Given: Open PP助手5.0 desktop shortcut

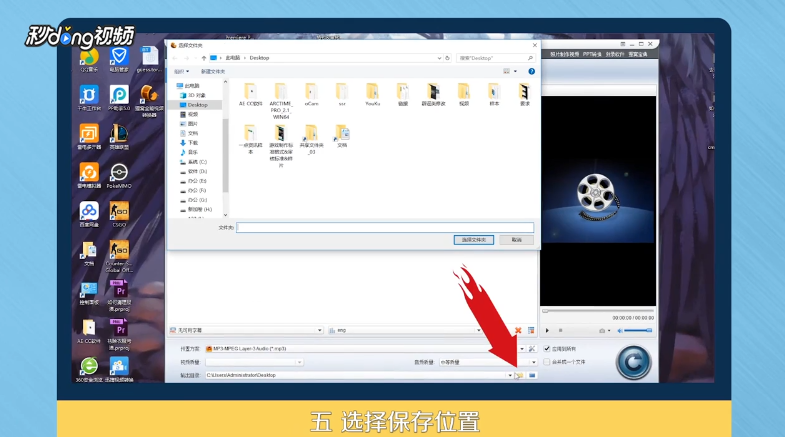Looking at the screenshot, I should [119, 98].
